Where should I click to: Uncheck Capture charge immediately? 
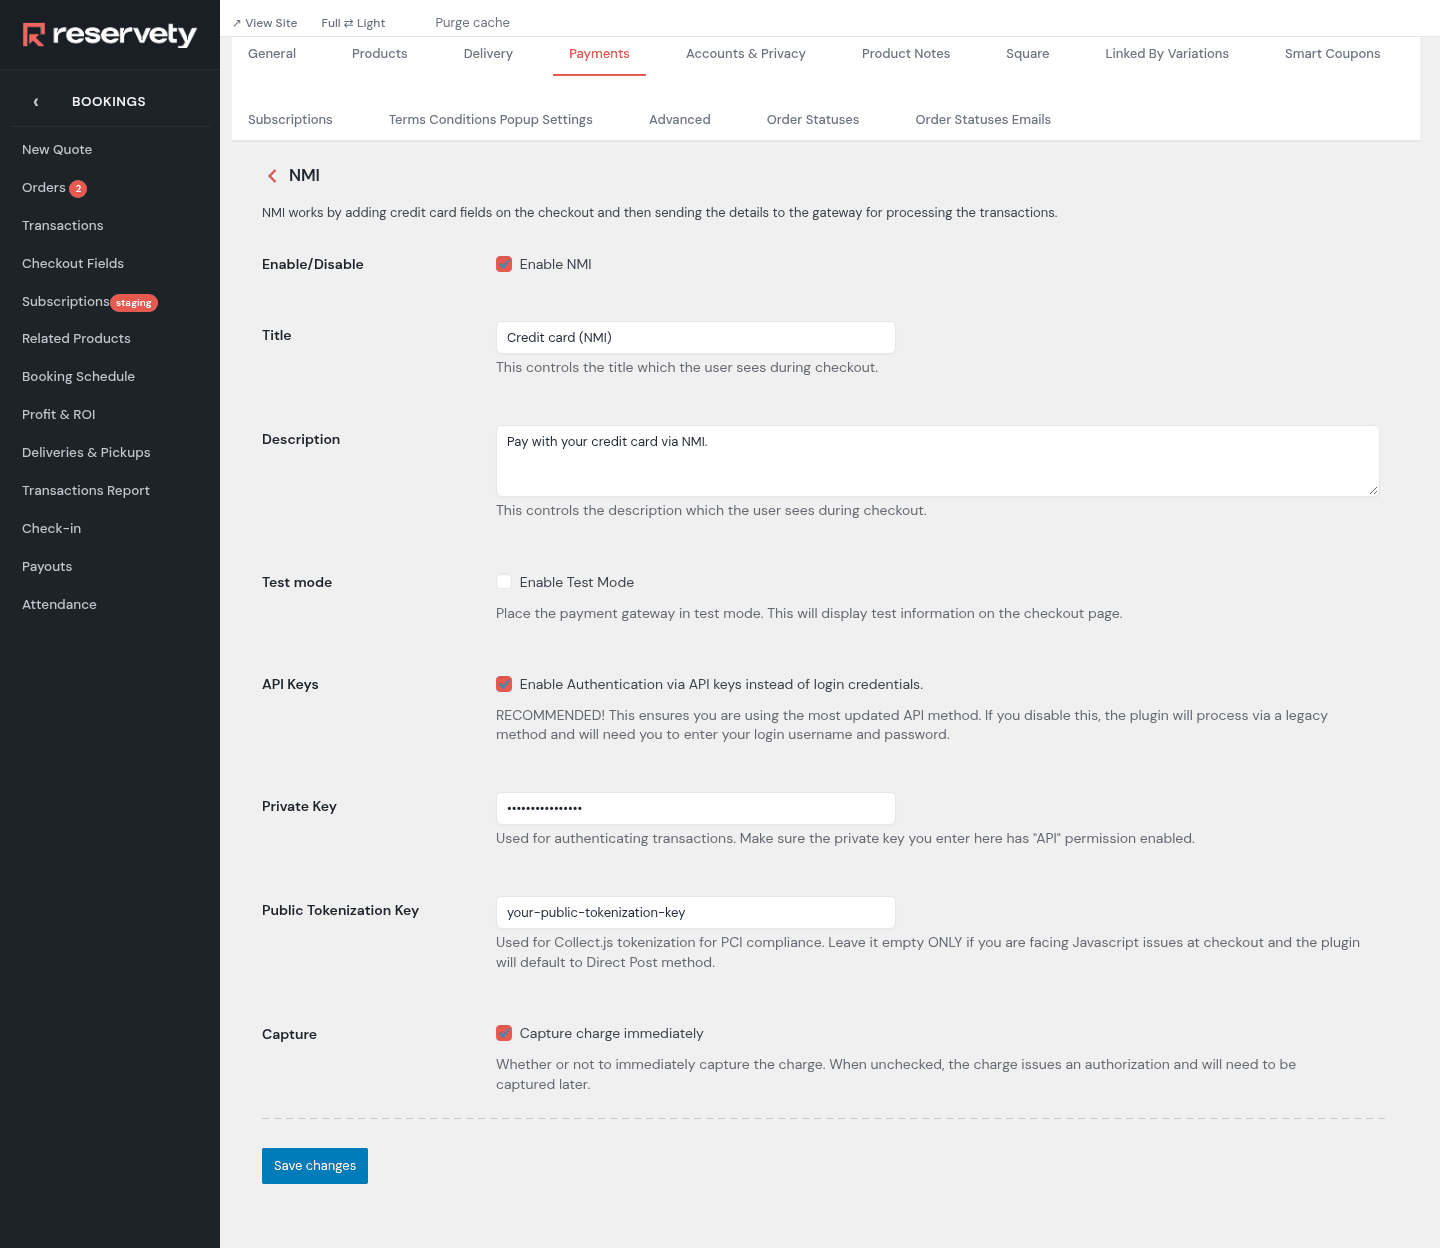[504, 1033]
